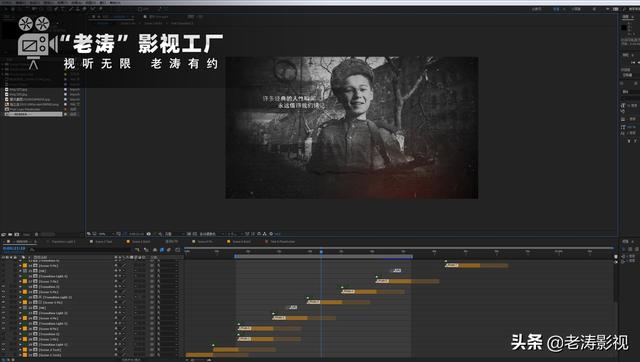
Task: Toggle the highlighted Frame Blending timeline switch
Action: (x=162, y=250)
